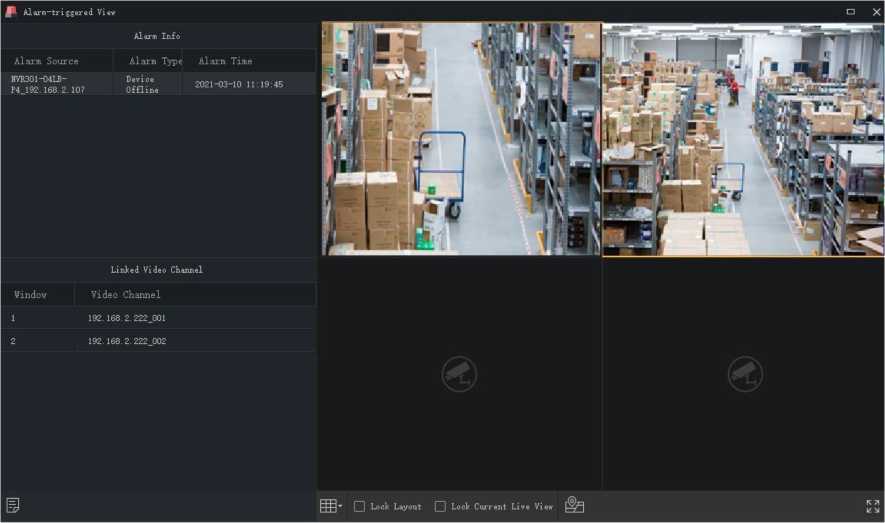Select the second warehouse overview live video
885x523 pixels.
point(743,139)
